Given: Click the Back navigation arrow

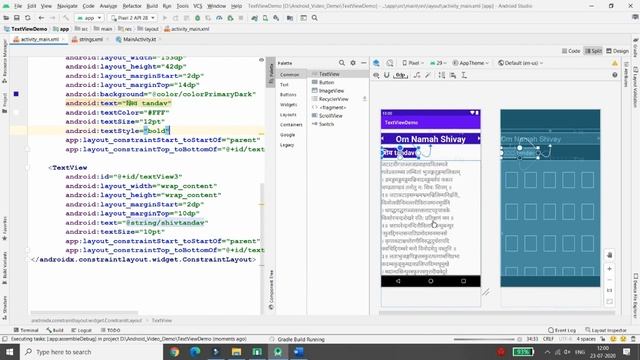Looking at the screenshot, I should (41, 18).
